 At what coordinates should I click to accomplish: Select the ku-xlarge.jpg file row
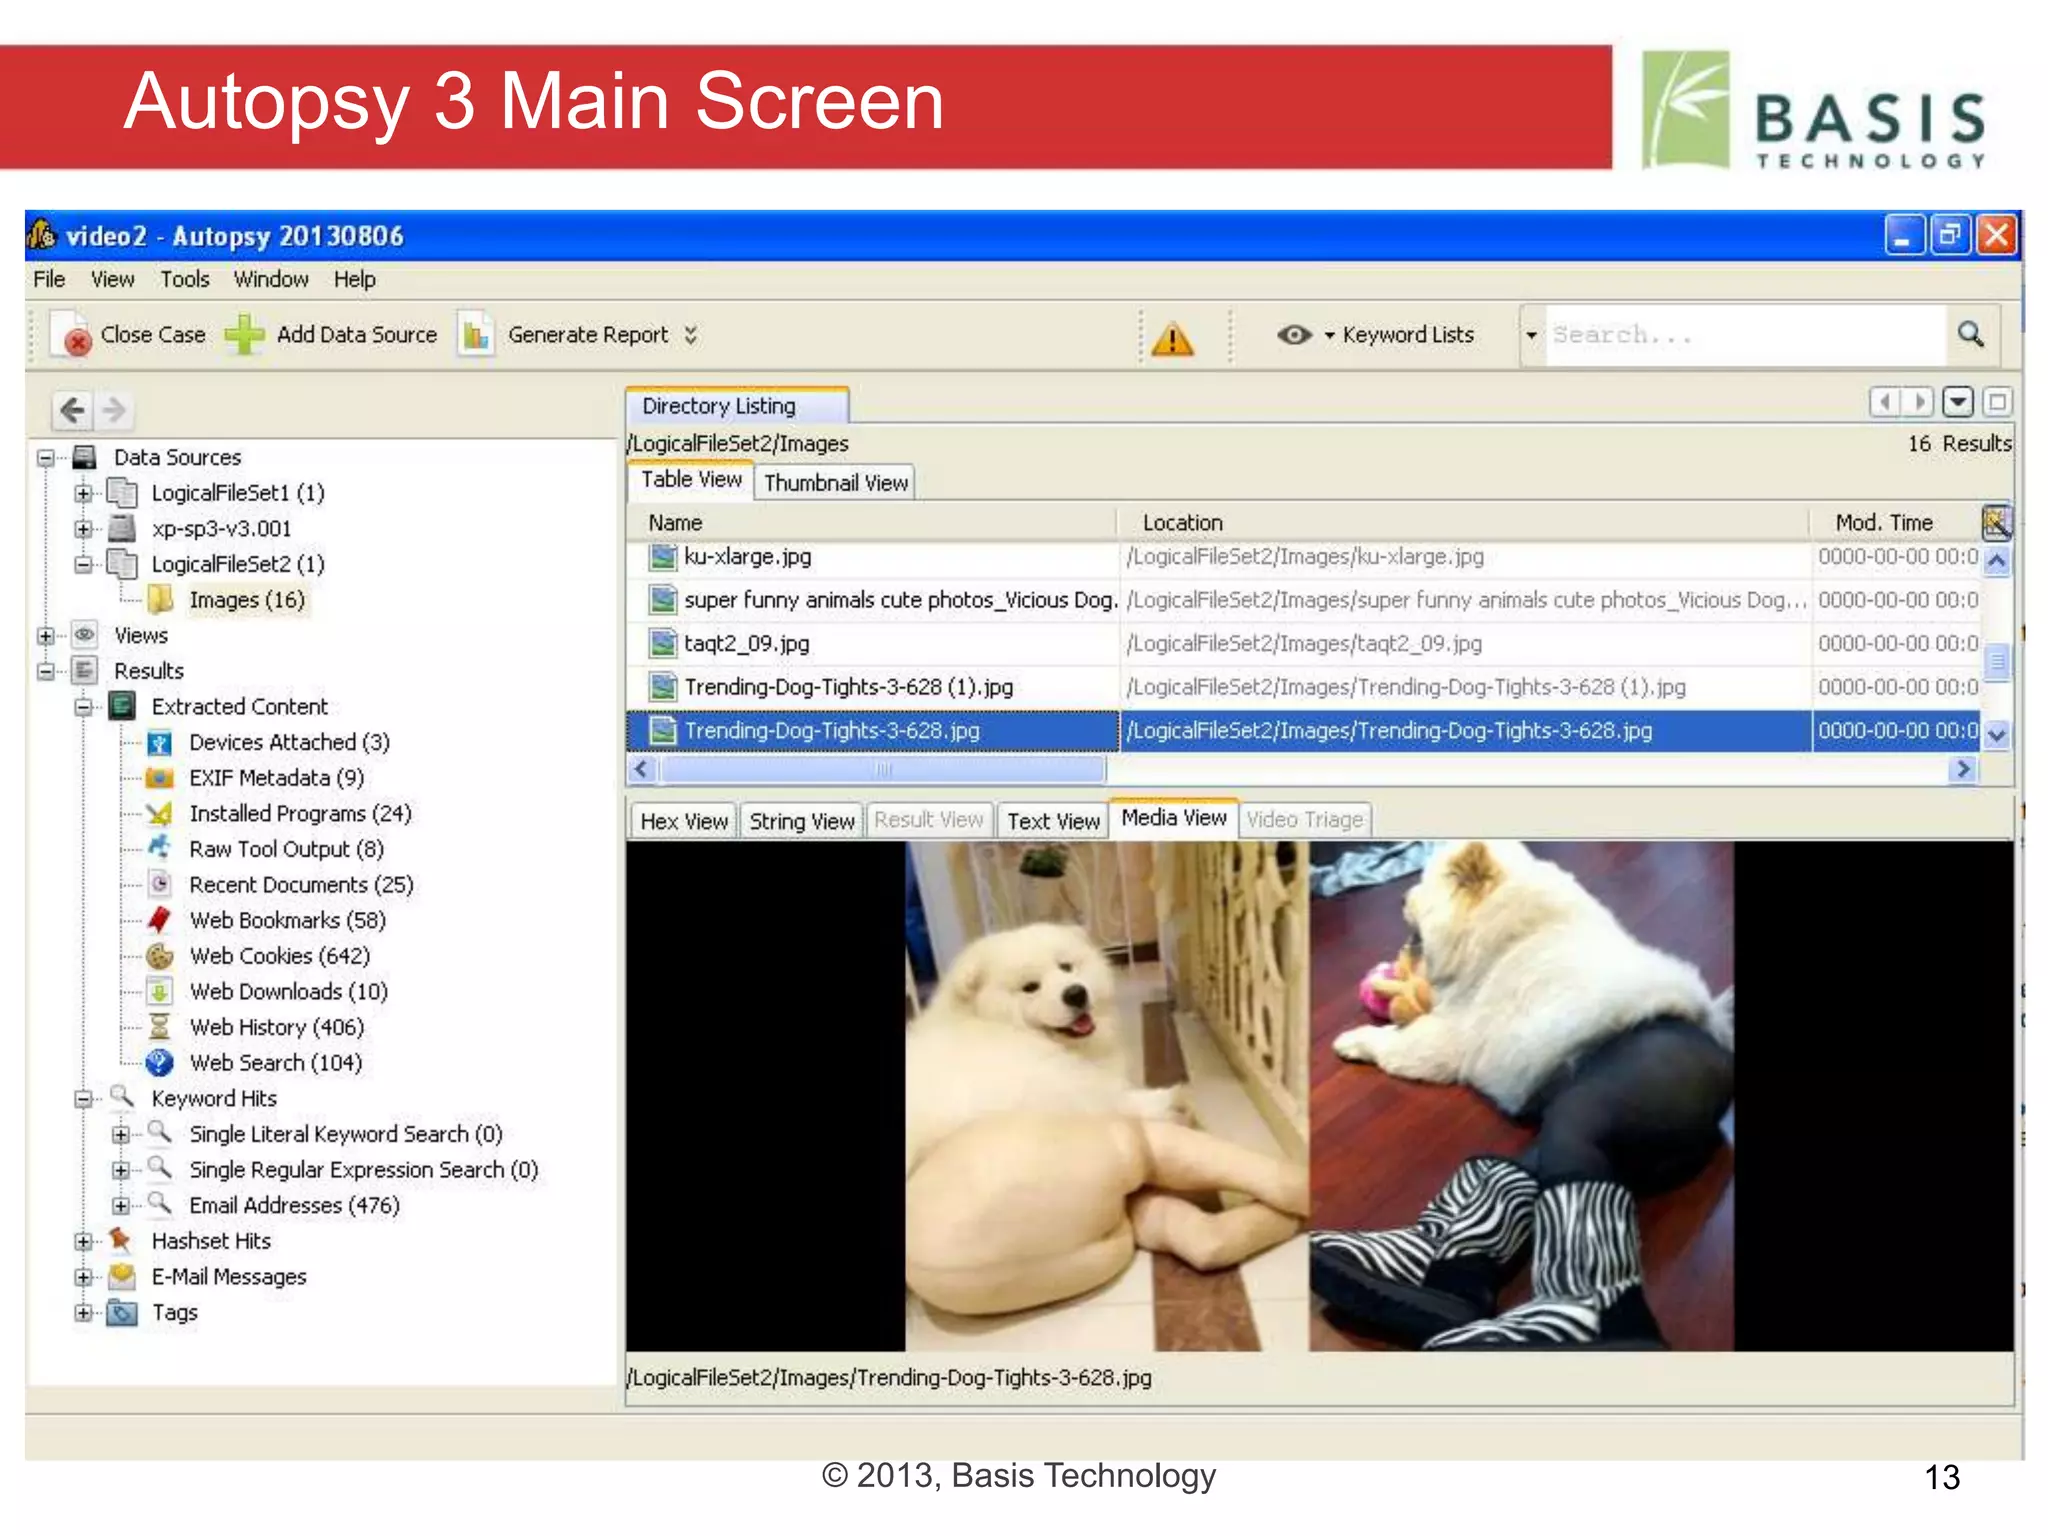click(1302, 557)
